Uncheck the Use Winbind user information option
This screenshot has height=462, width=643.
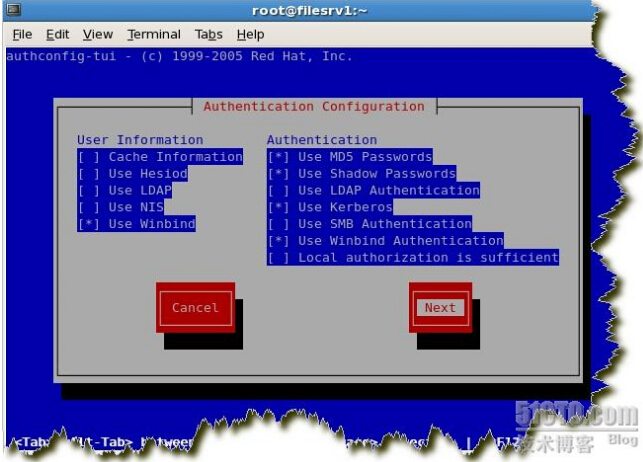point(136,224)
